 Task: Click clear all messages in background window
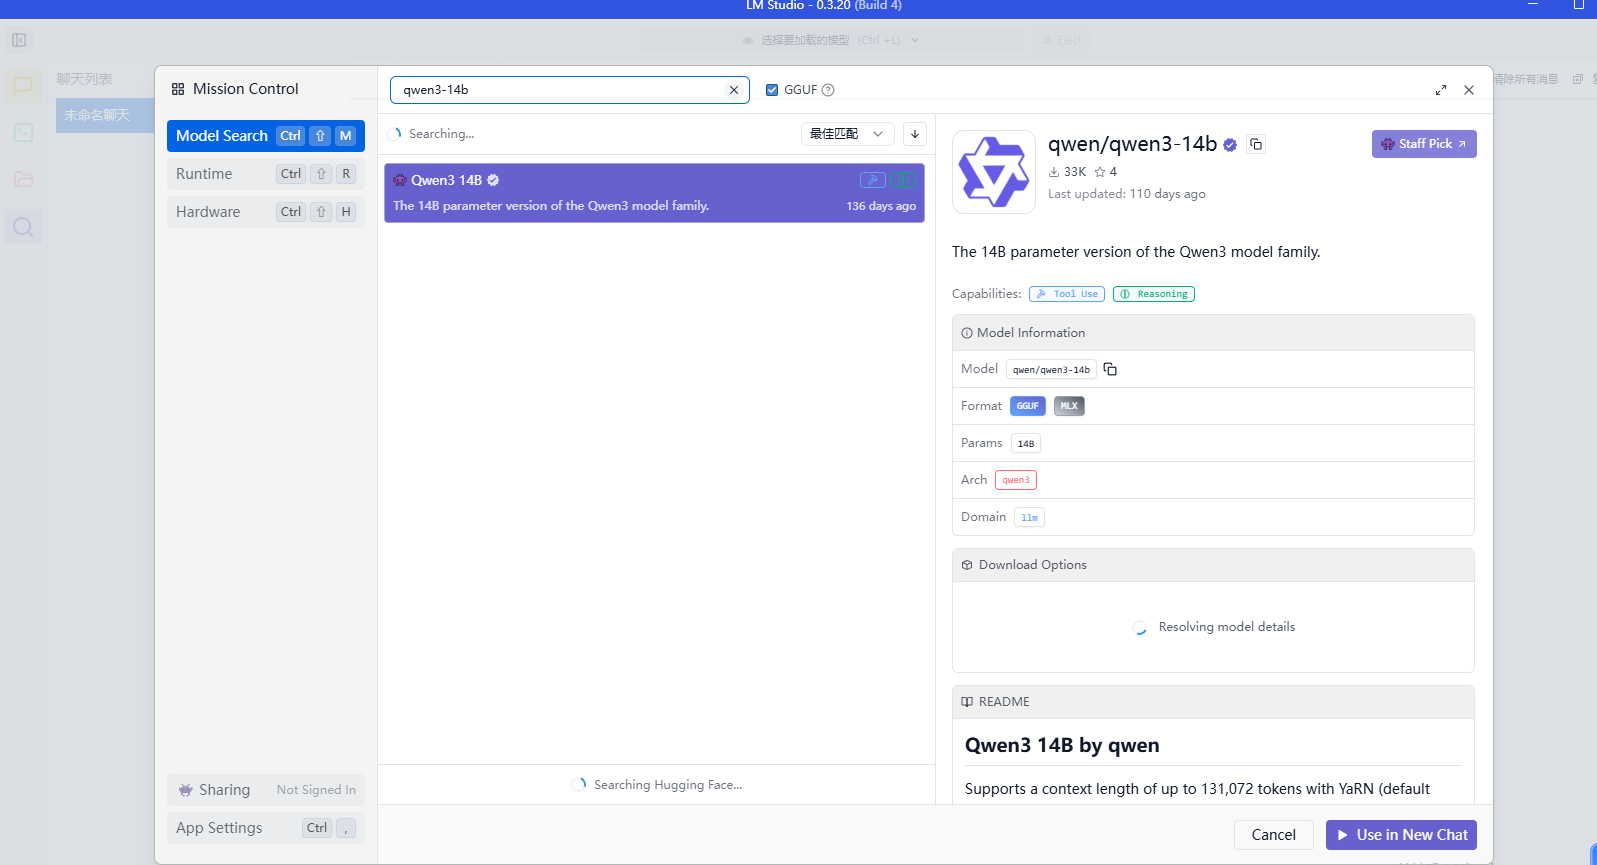1526,79
